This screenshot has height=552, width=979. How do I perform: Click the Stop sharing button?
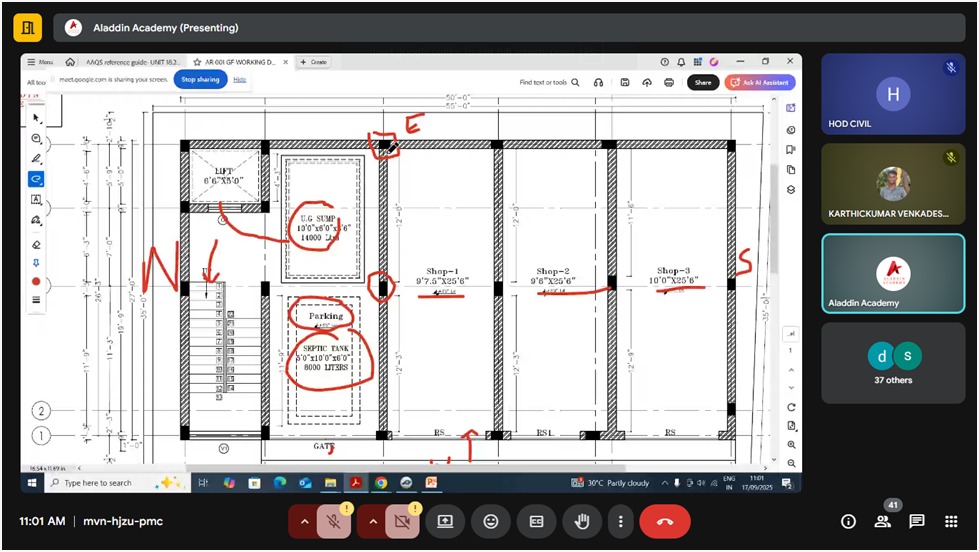tap(200, 79)
